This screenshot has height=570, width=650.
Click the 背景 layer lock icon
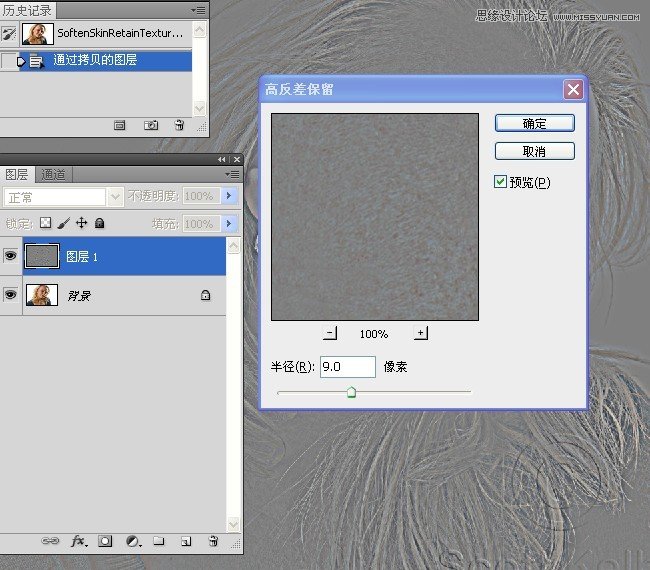pos(206,295)
